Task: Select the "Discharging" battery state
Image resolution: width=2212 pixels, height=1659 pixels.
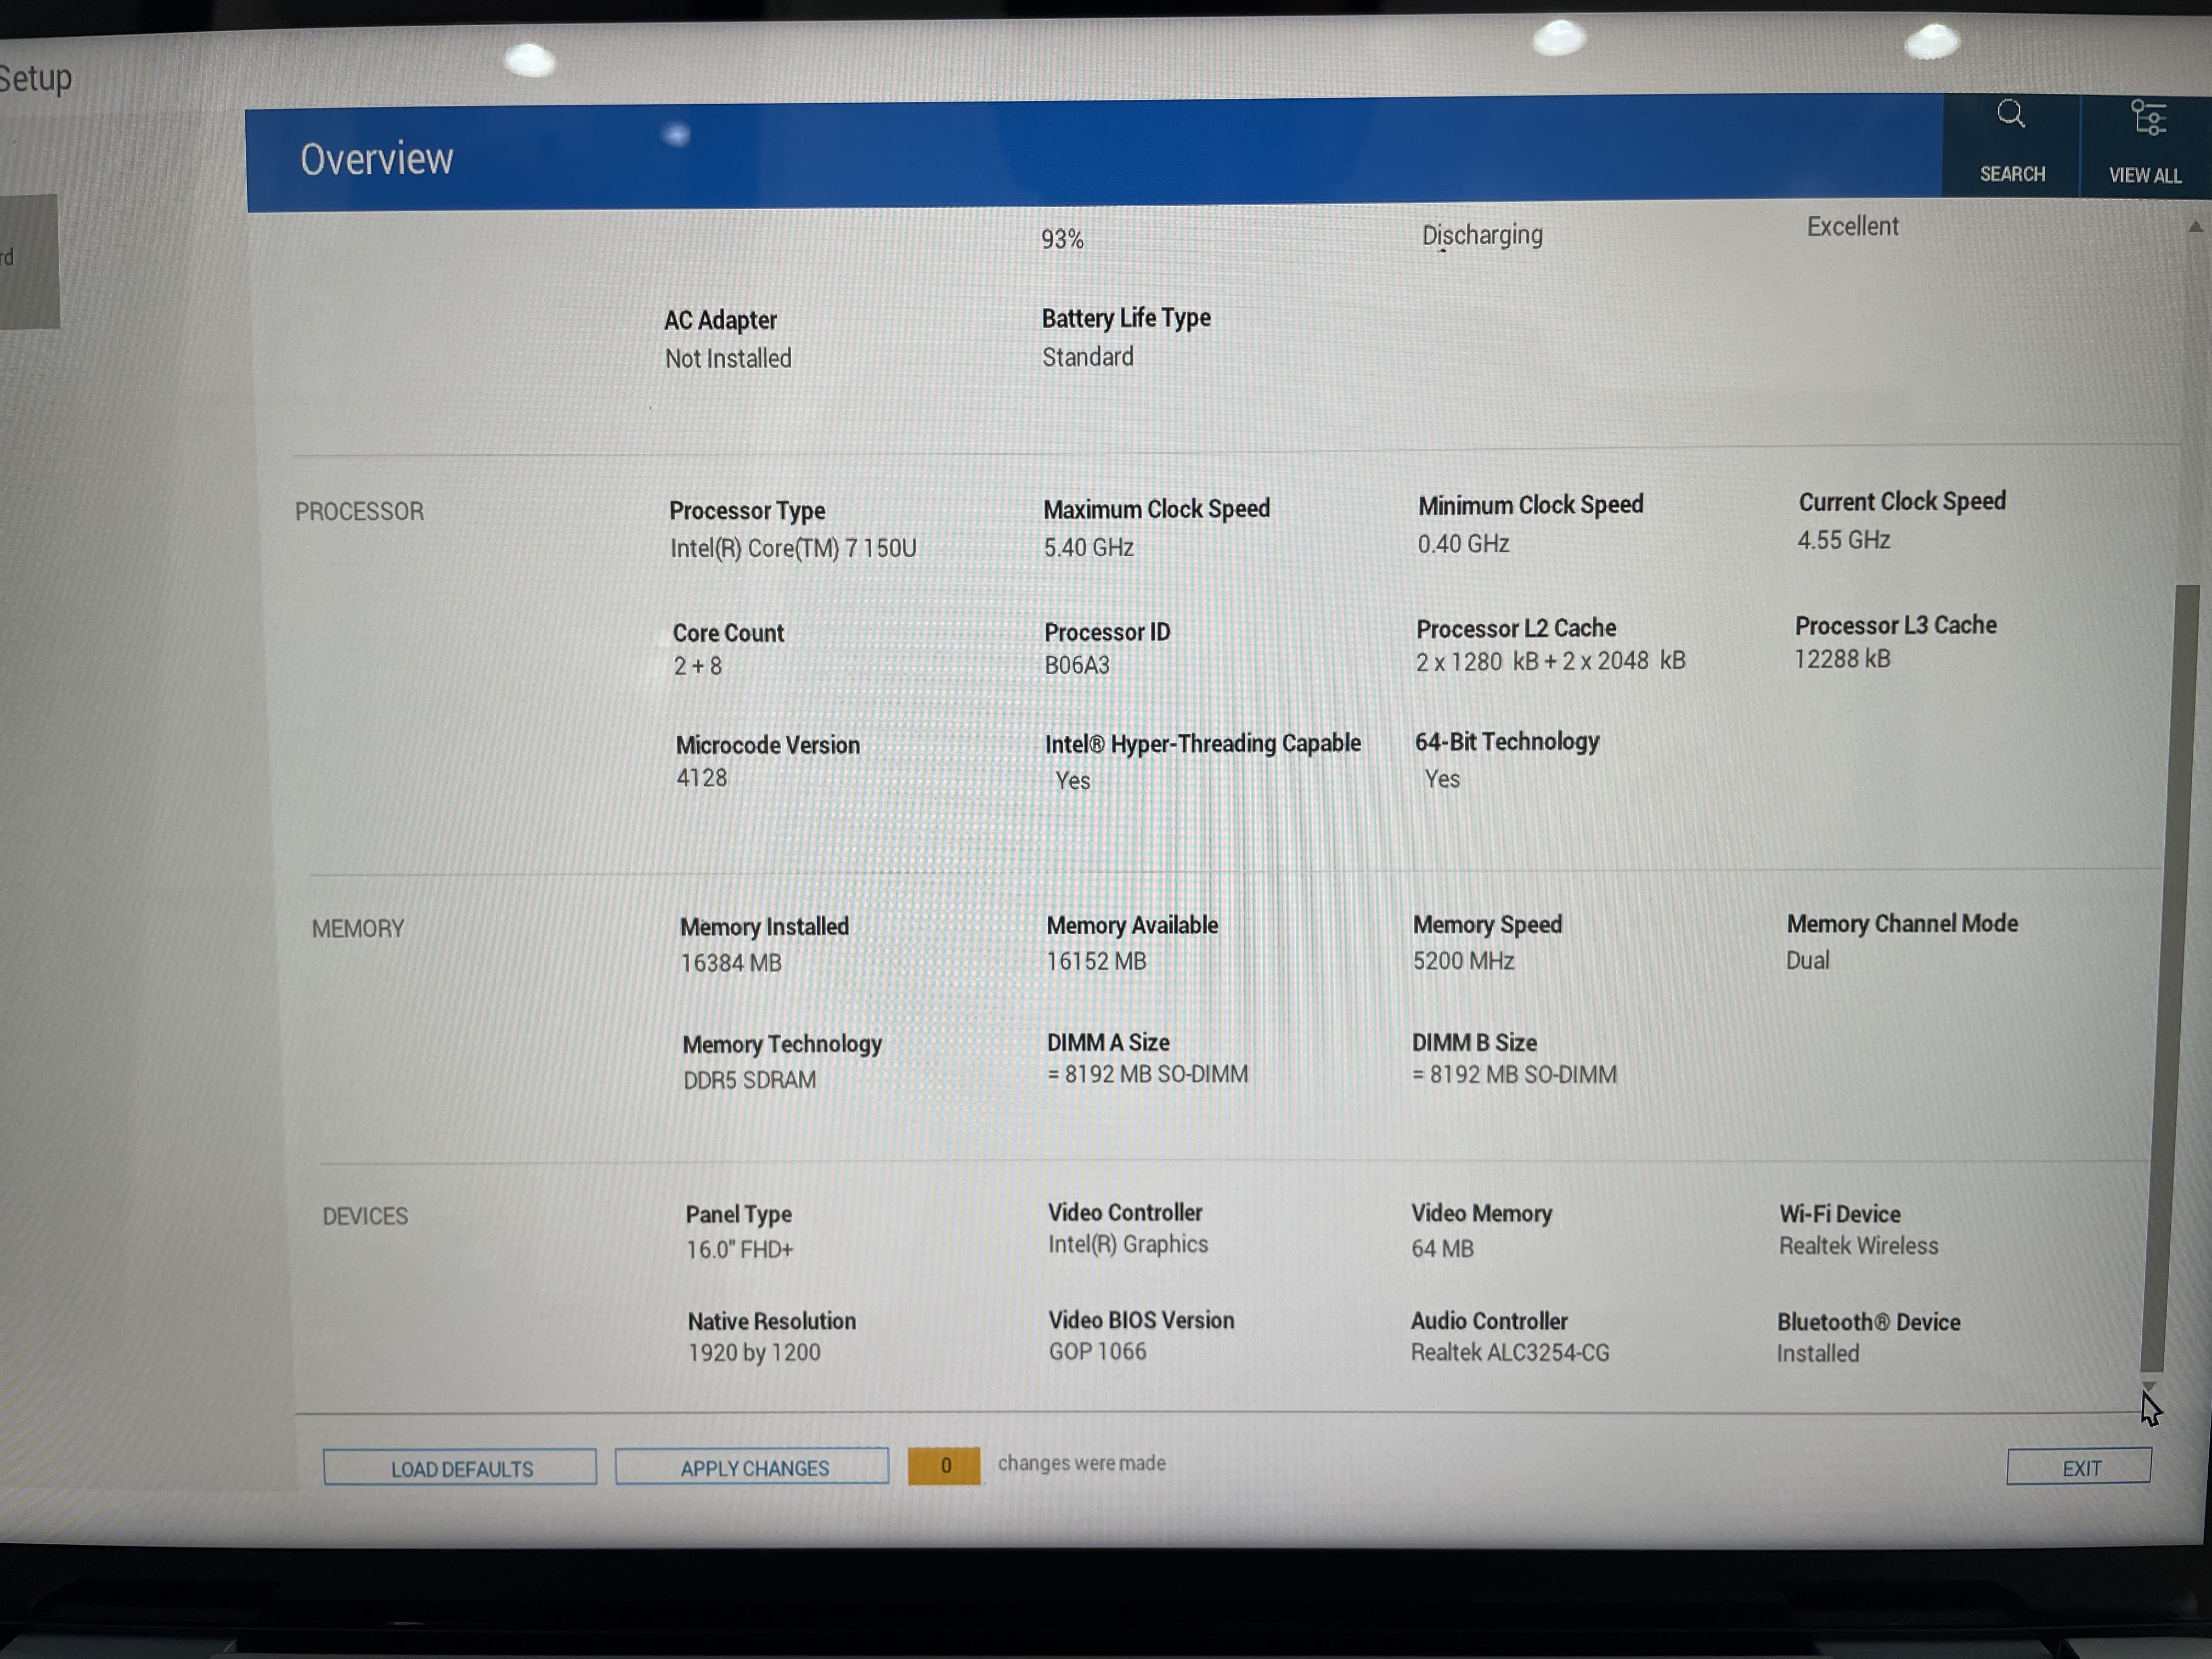Action: coord(1482,235)
